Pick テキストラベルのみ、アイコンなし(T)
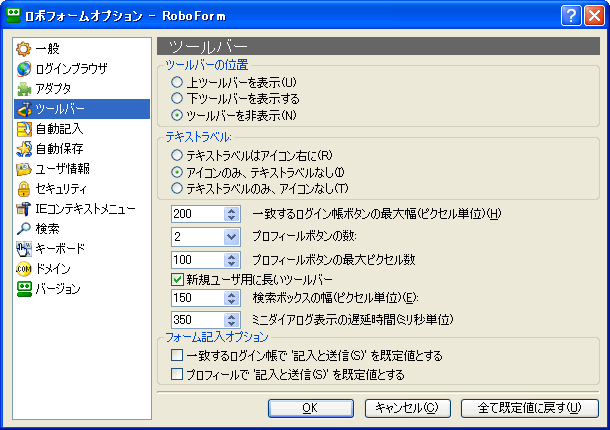 (x=177, y=188)
